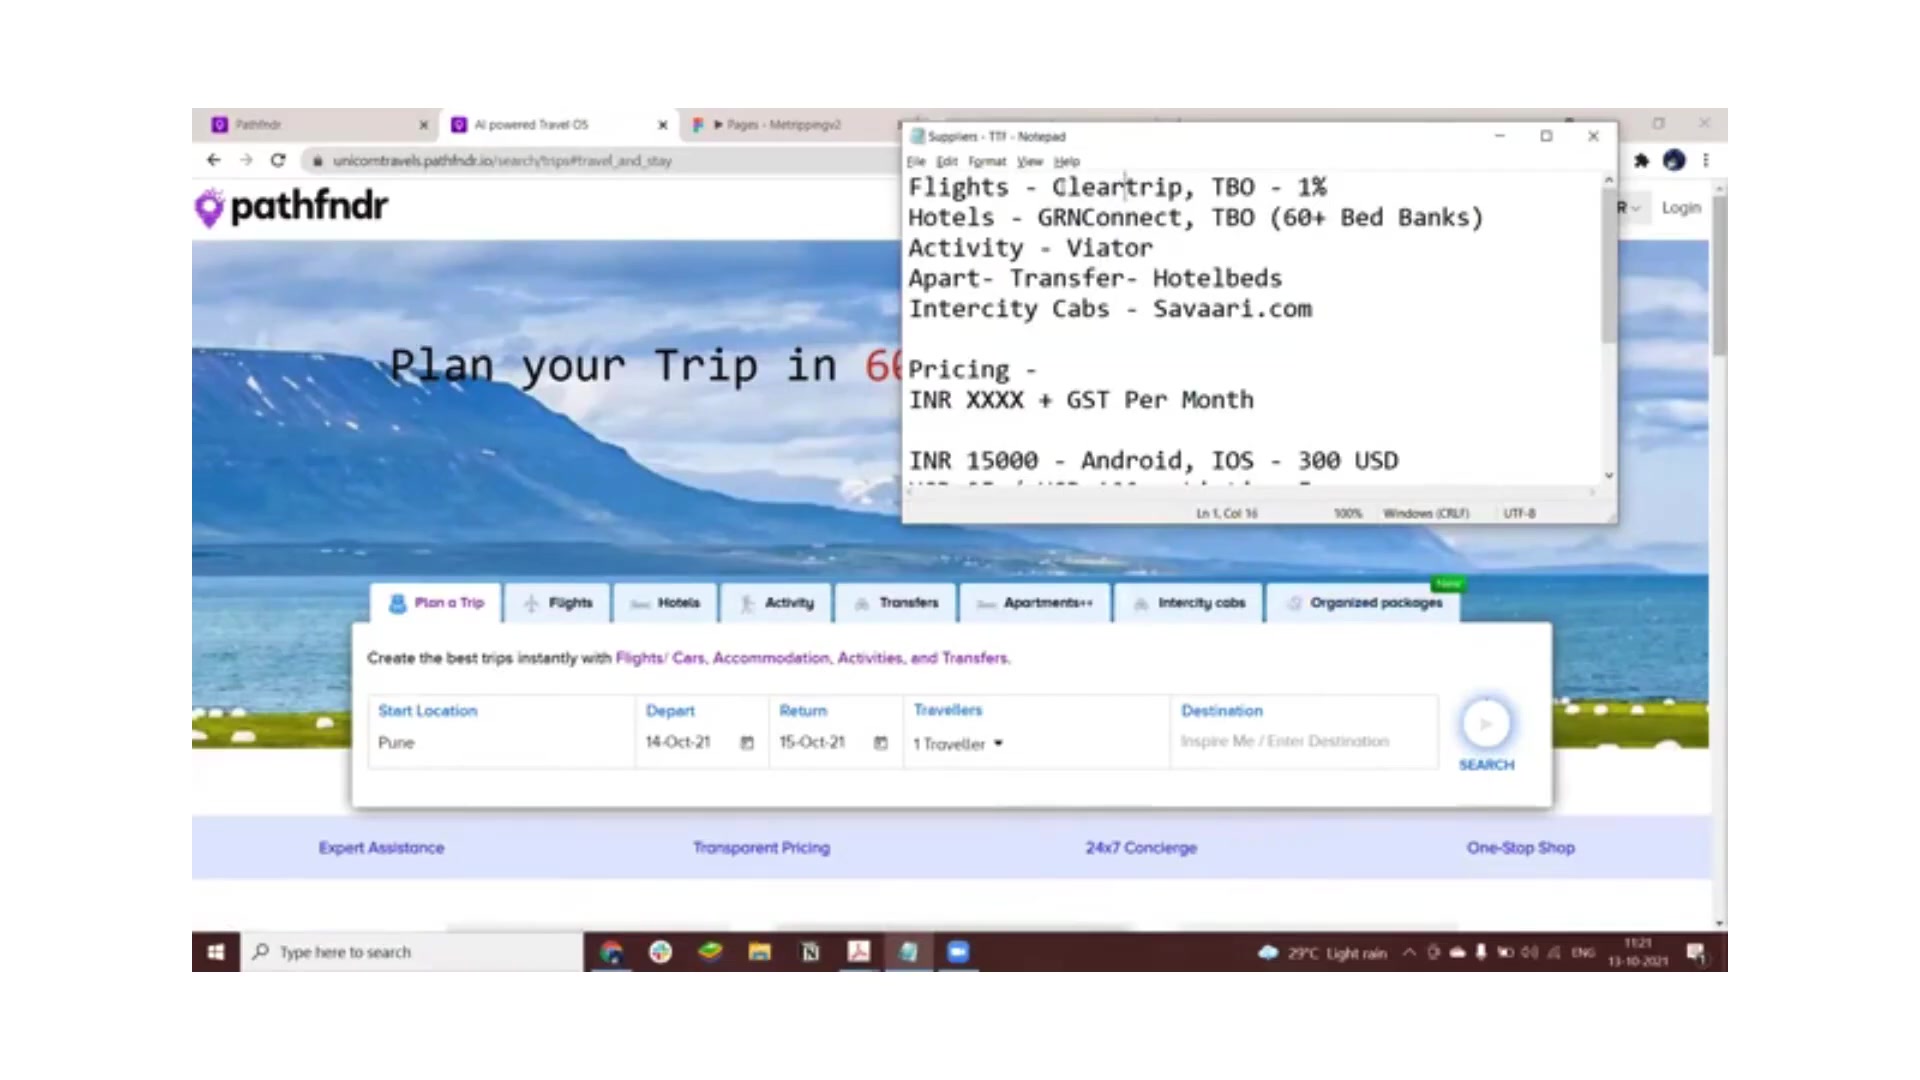Open the Windows Start menu
The width and height of the screenshot is (1920, 1080).
[x=216, y=952]
